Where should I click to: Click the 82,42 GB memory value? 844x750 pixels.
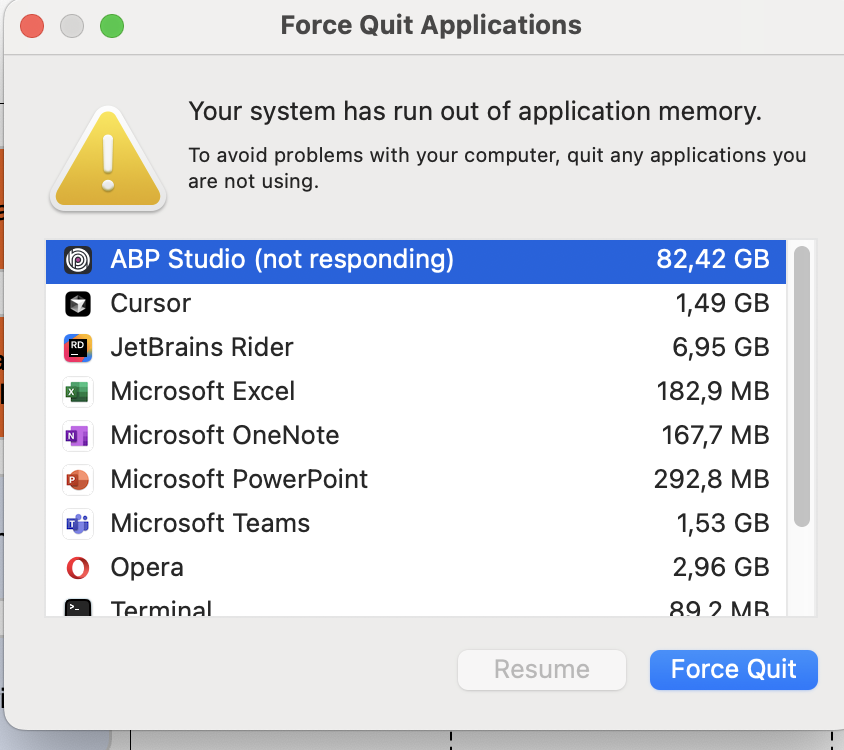coord(712,260)
